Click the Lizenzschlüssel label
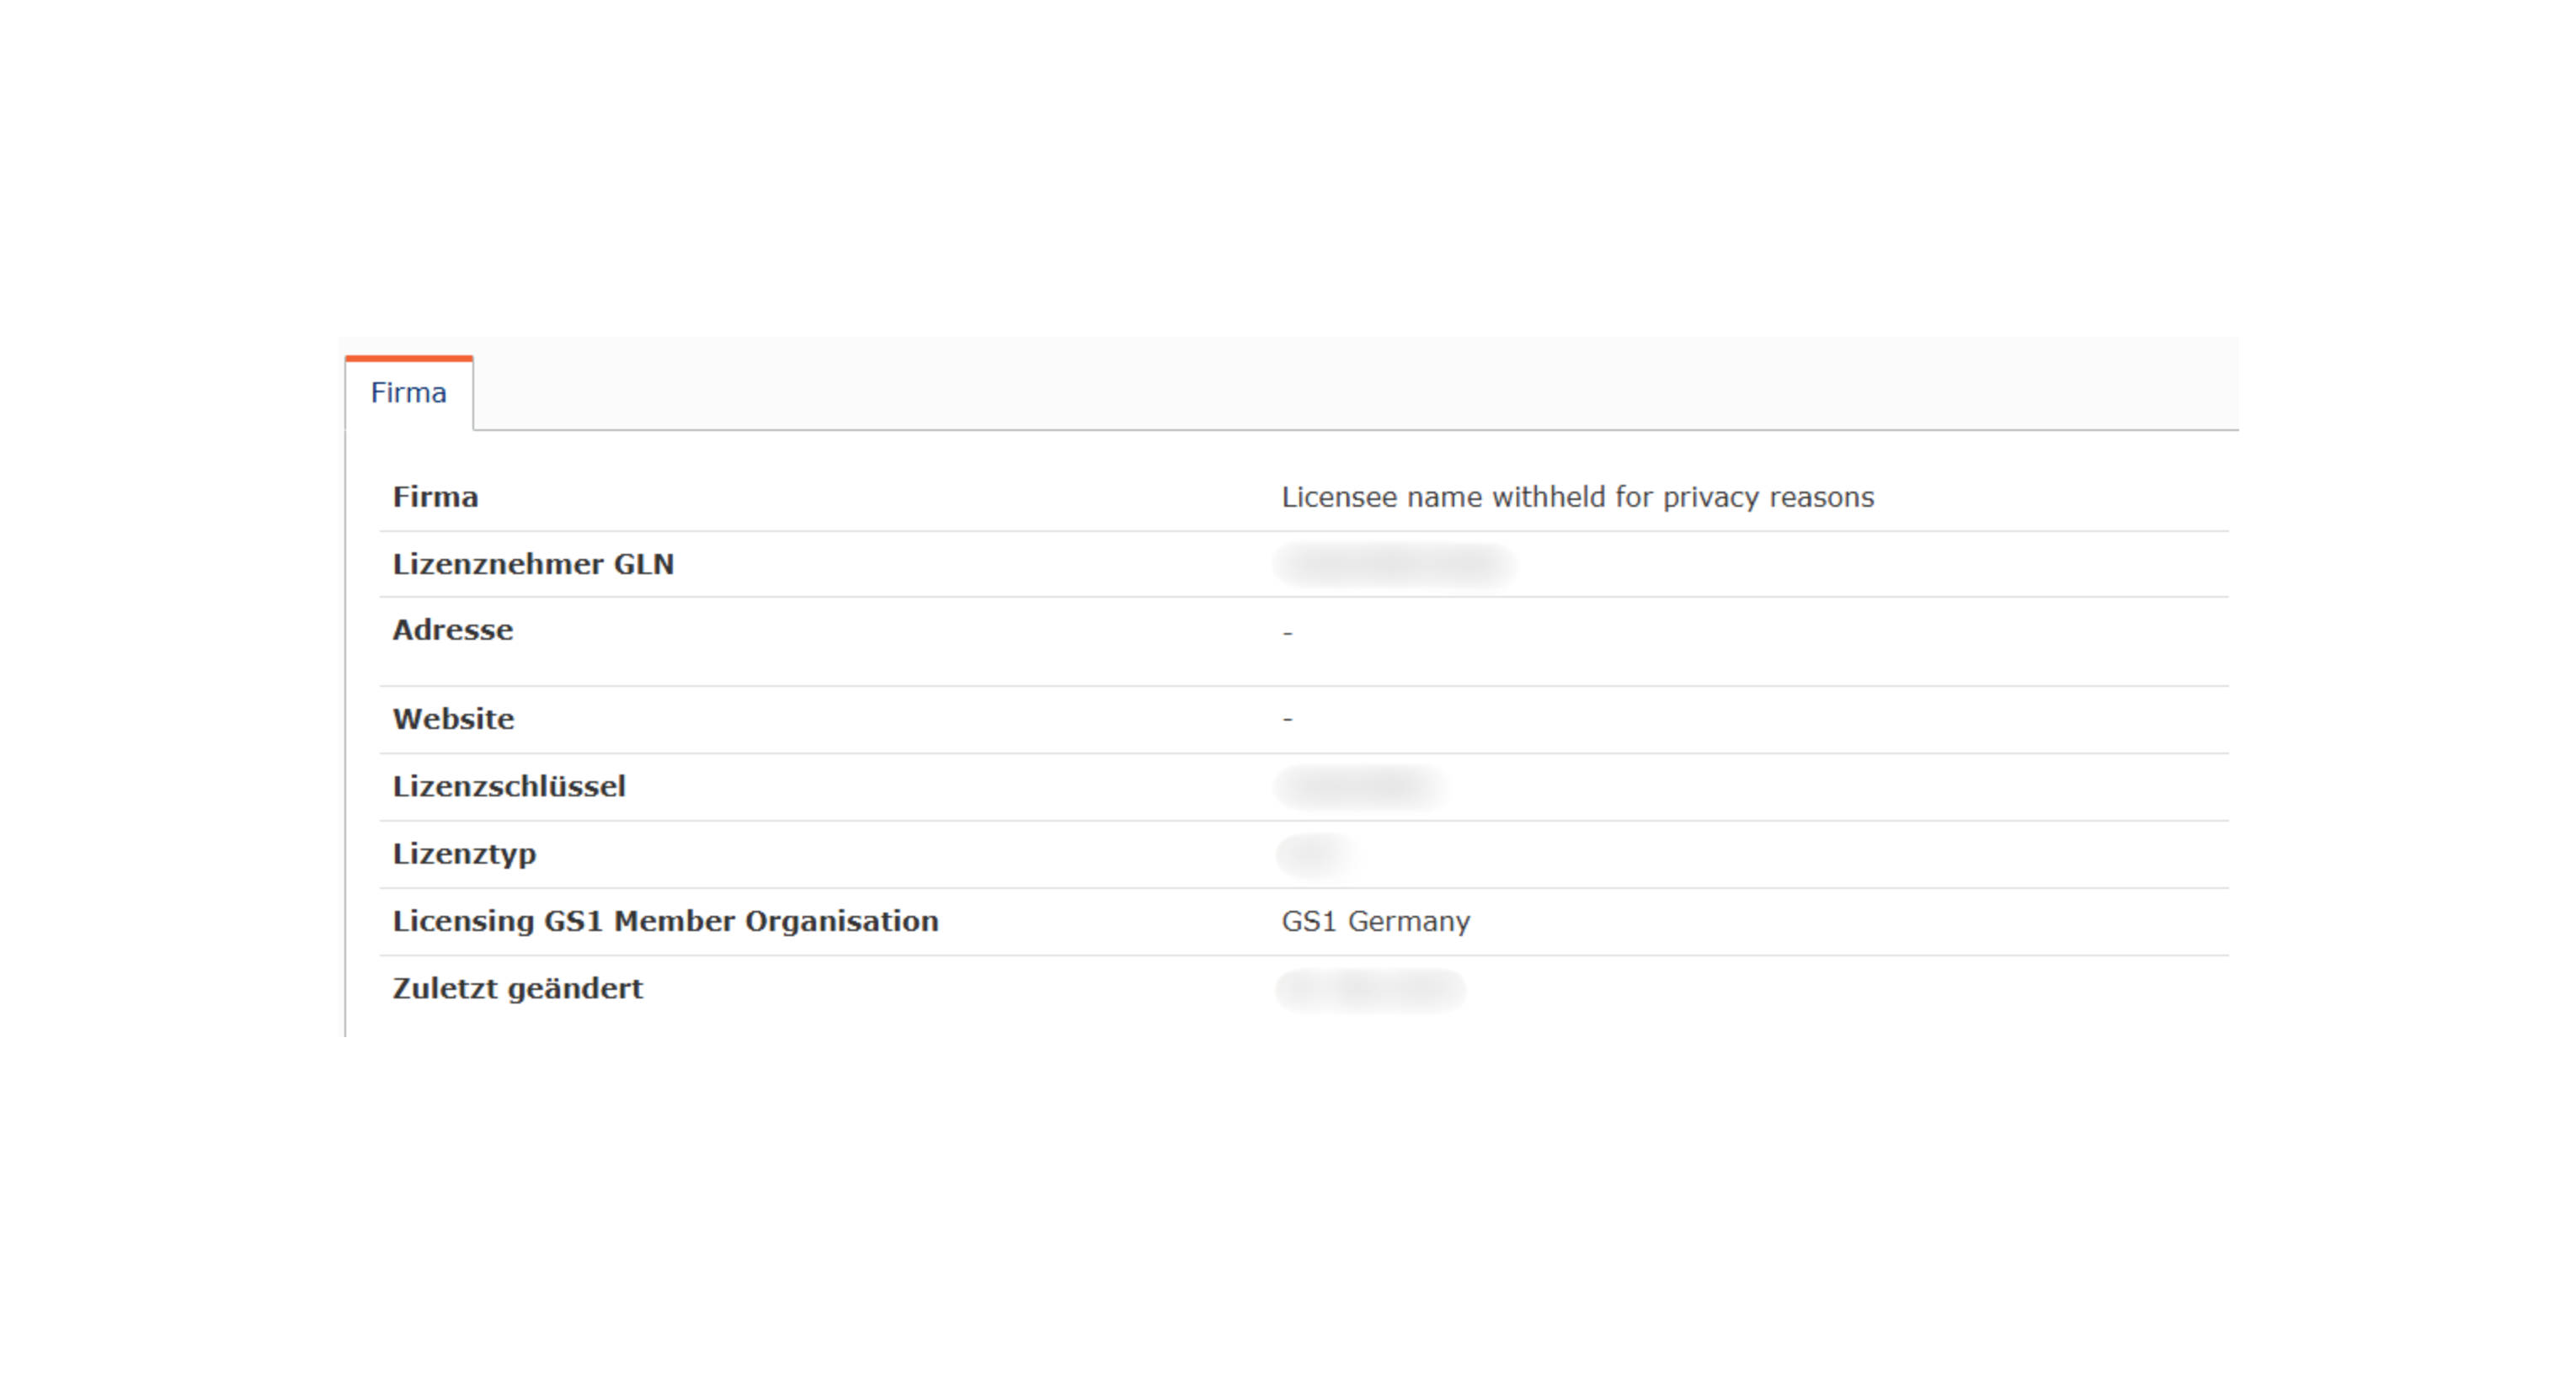This screenshot has width=2576, height=1373. 509,787
